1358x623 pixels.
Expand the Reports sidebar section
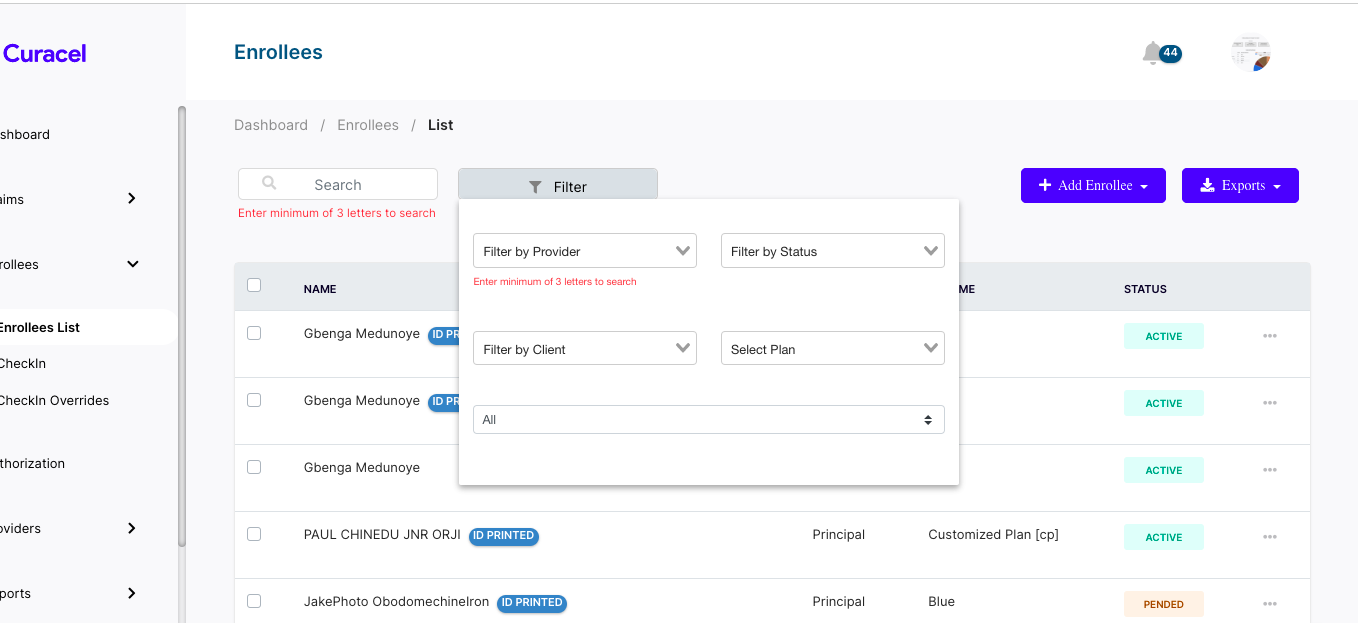pos(132,593)
